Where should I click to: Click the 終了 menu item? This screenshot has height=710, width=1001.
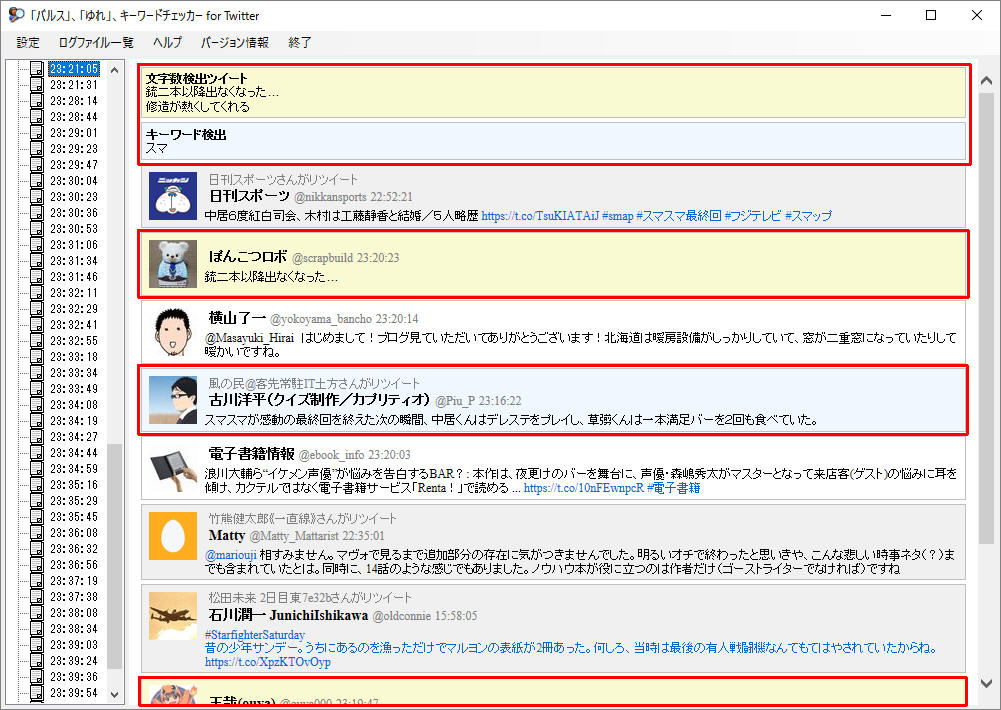(x=299, y=43)
